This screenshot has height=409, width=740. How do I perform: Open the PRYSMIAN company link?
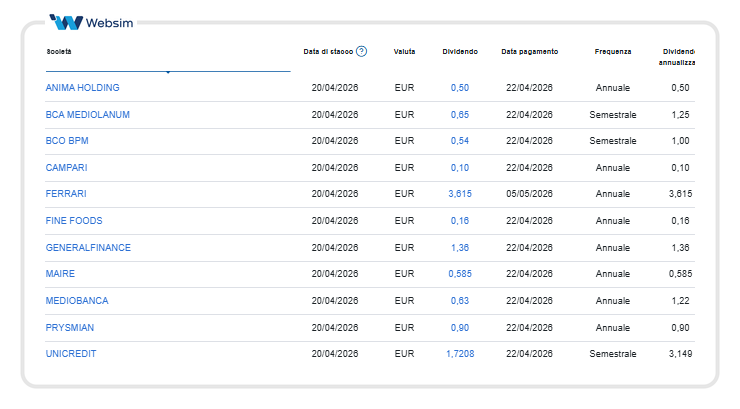click(x=70, y=327)
